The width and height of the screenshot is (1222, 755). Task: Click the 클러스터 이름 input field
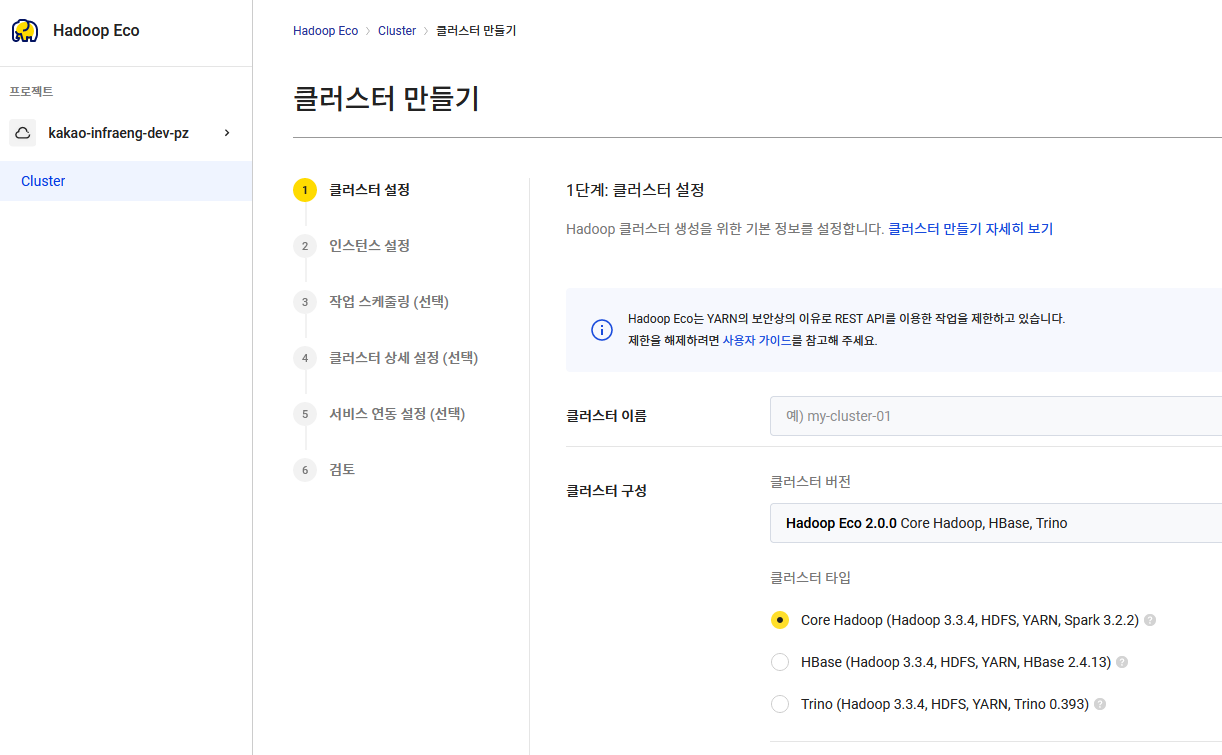(995, 416)
